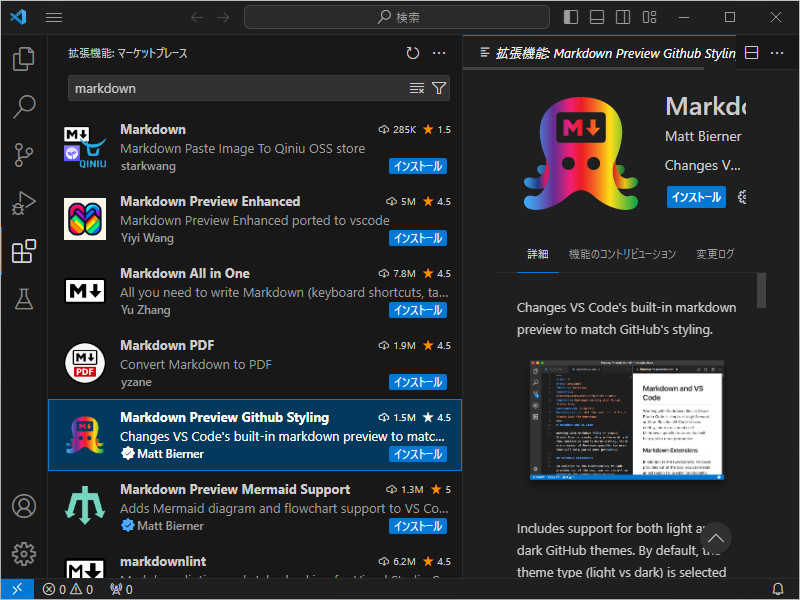The height and width of the screenshot is (600, 800).
Task: Open the Run and Debug view
Action: pos(23,203)
